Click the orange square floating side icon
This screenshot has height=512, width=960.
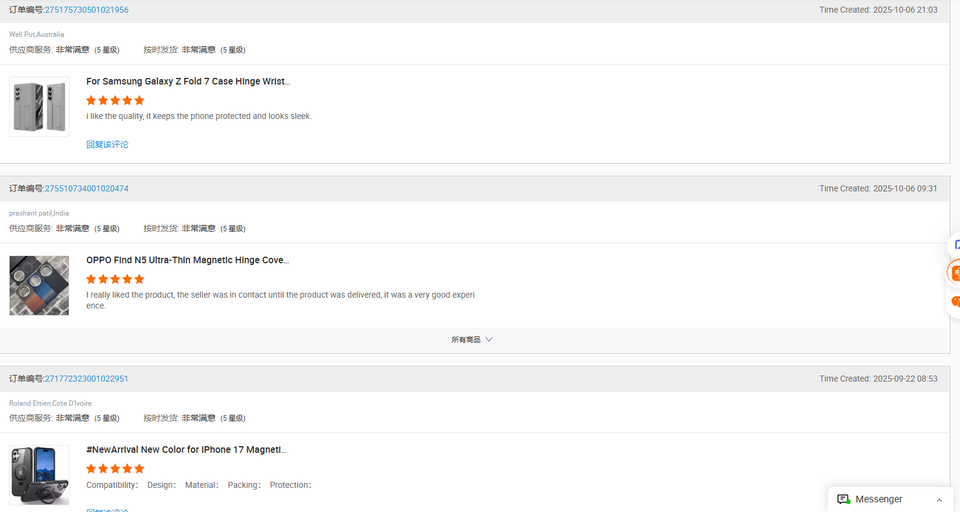coord(955,272)
